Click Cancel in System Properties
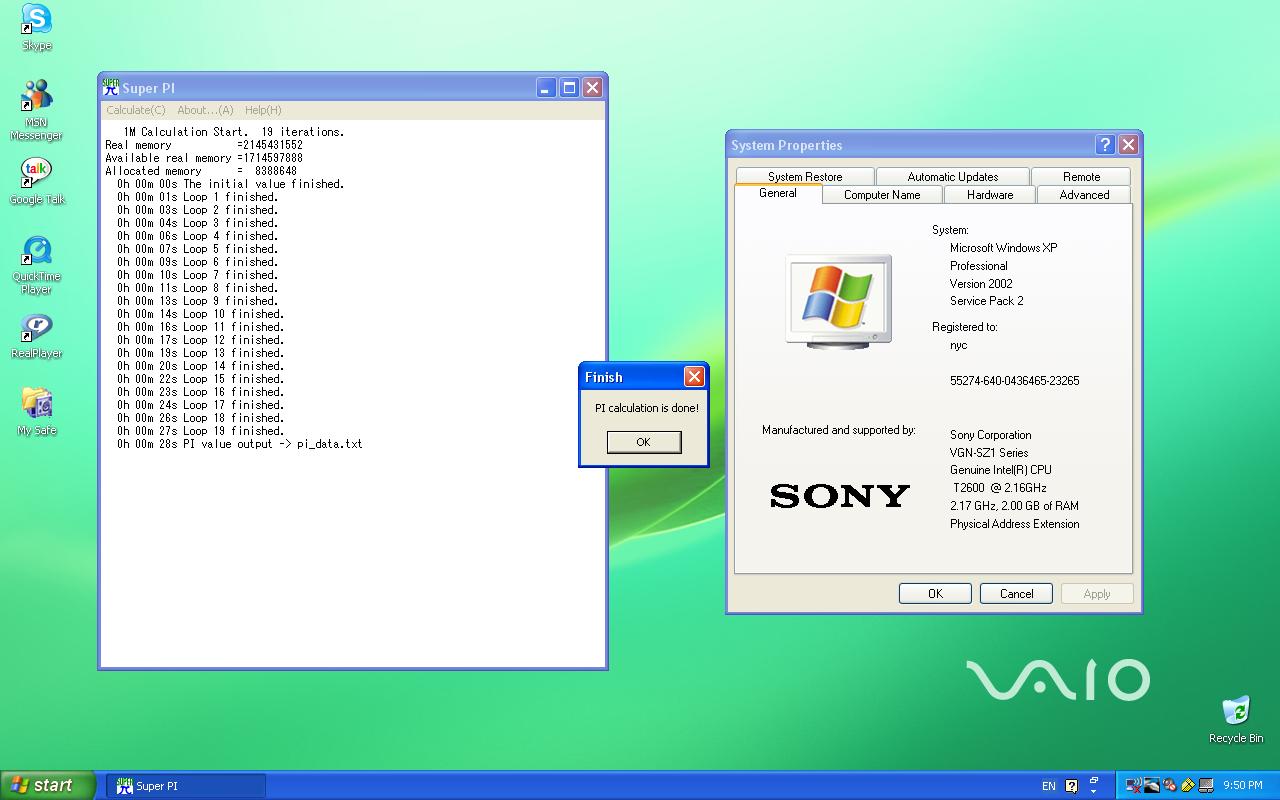Image resolution: width=1280 pixels, height=800 pixels. pos(1016,593)
